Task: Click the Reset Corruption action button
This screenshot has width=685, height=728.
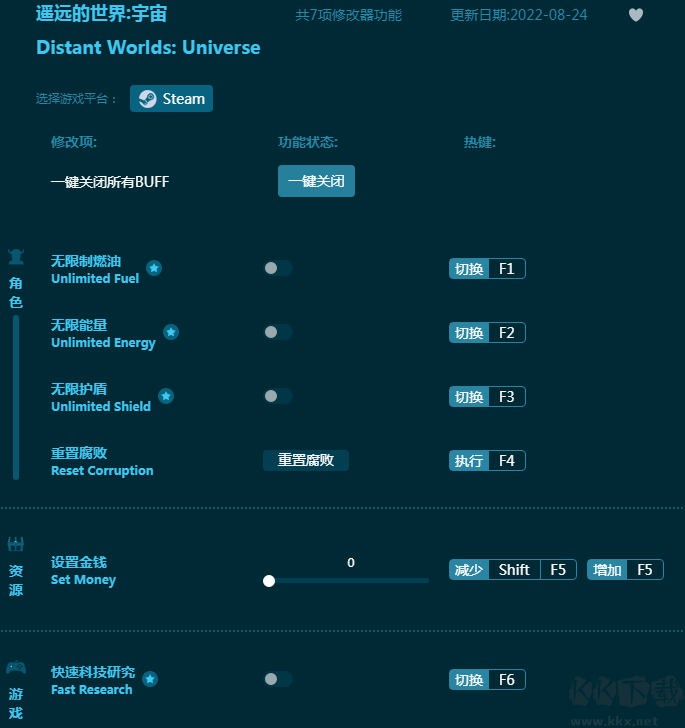Action: (305, 460)
